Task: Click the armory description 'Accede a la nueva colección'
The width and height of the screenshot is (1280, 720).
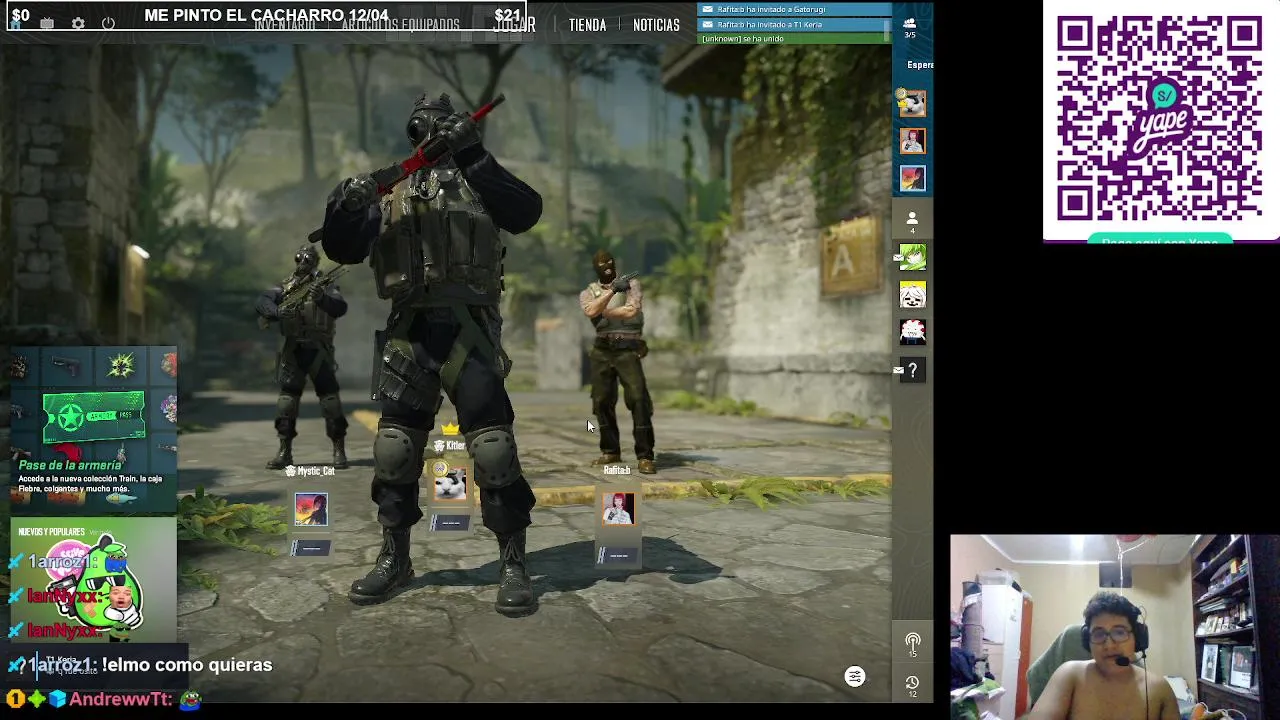Action: (90, 485)
